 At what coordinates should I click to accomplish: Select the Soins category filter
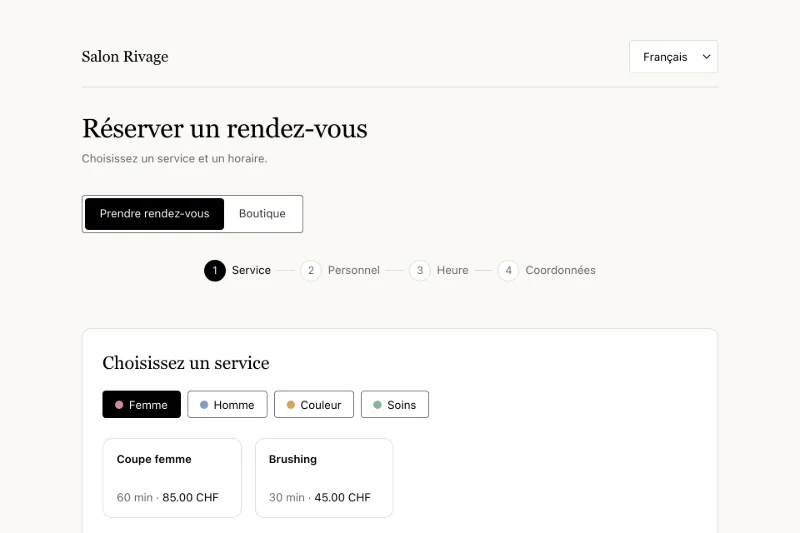pos(395,404)
